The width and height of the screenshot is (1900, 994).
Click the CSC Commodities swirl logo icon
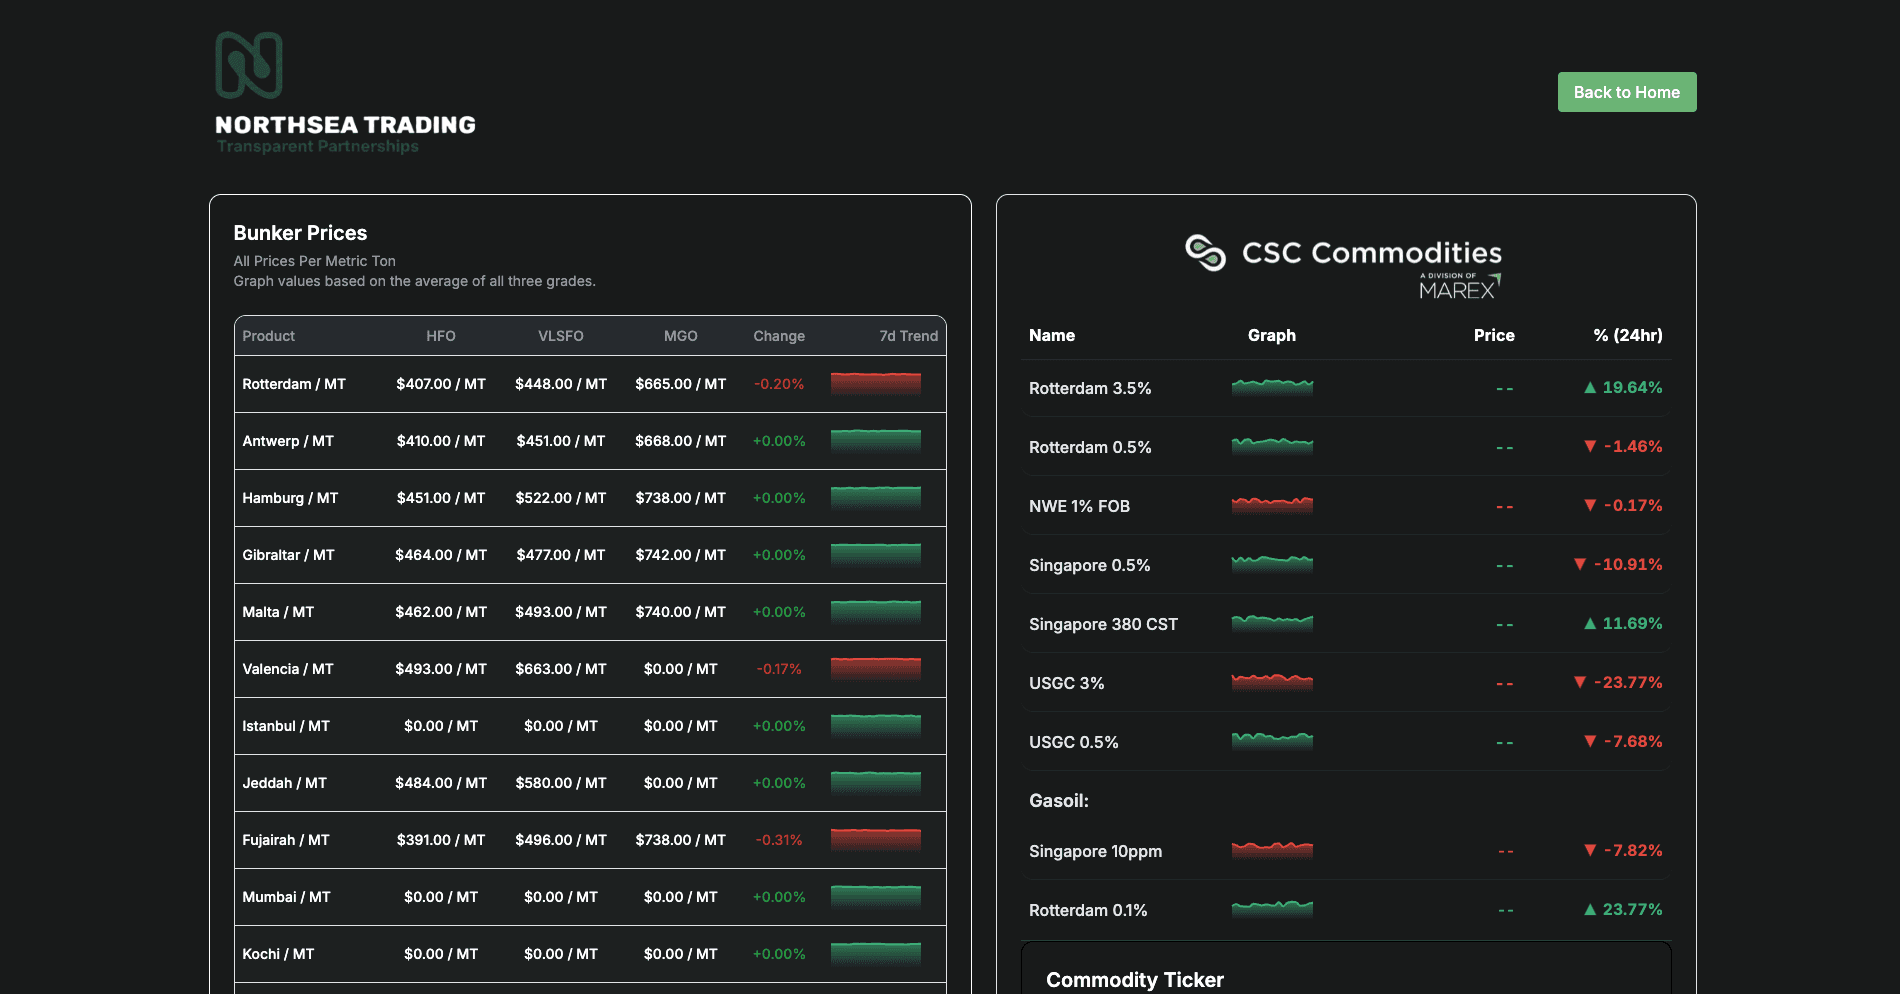point(1205,252)
